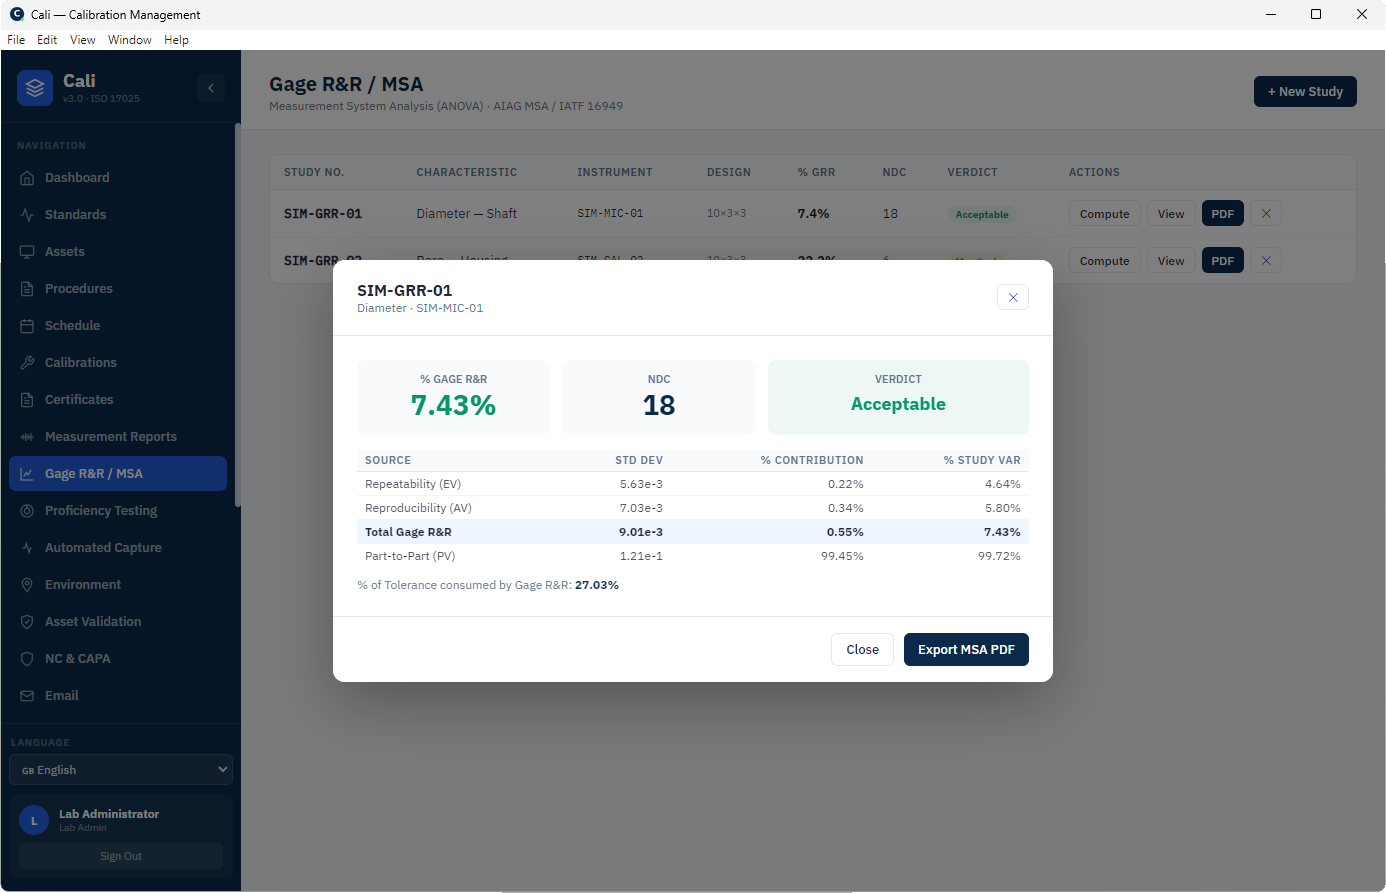Click the Close button in dialog
1386x893 pixels.
point(862,650)
